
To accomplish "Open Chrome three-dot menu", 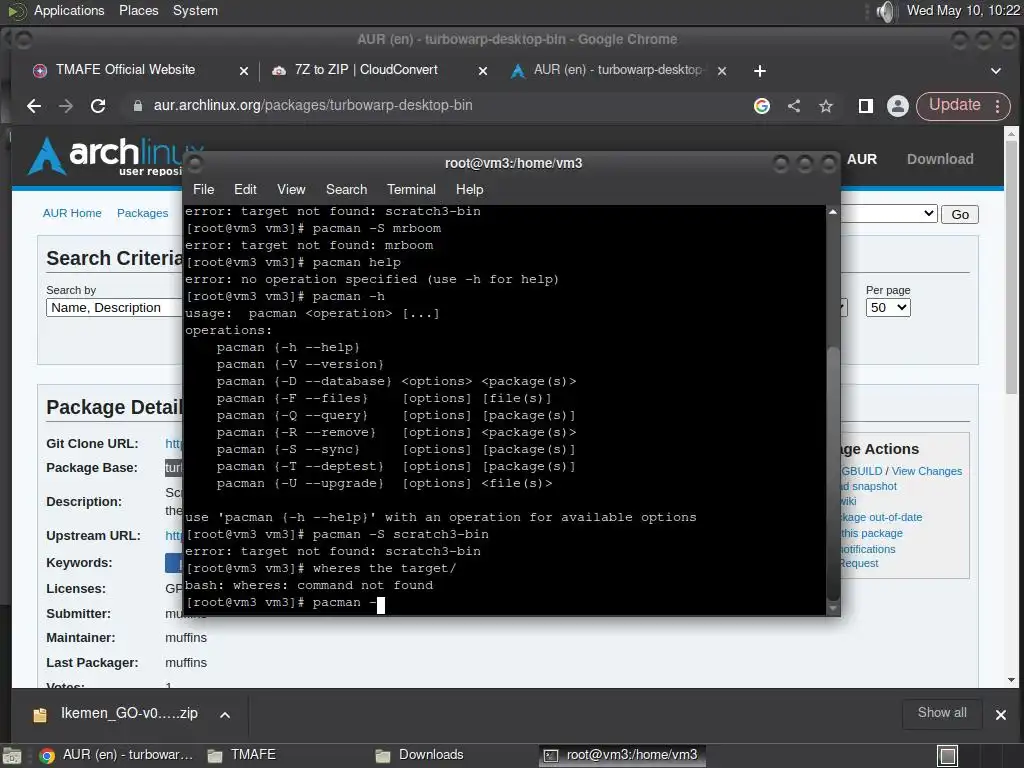I will point(997,106).
